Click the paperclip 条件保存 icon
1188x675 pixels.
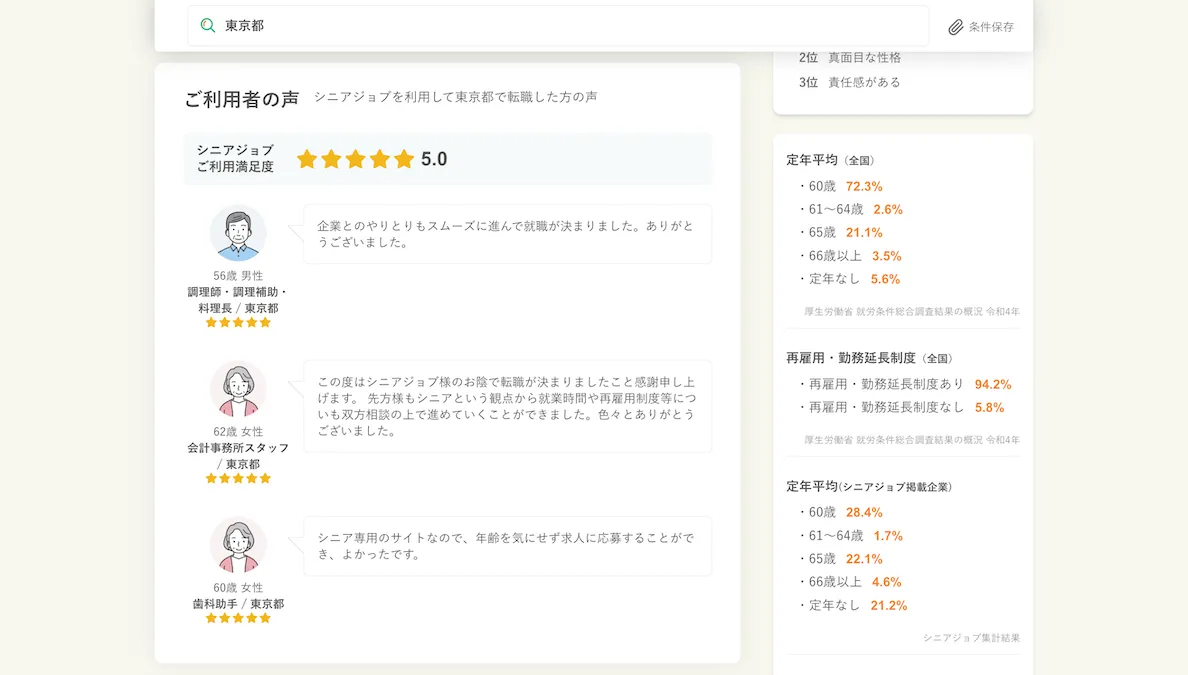(956, 27)
